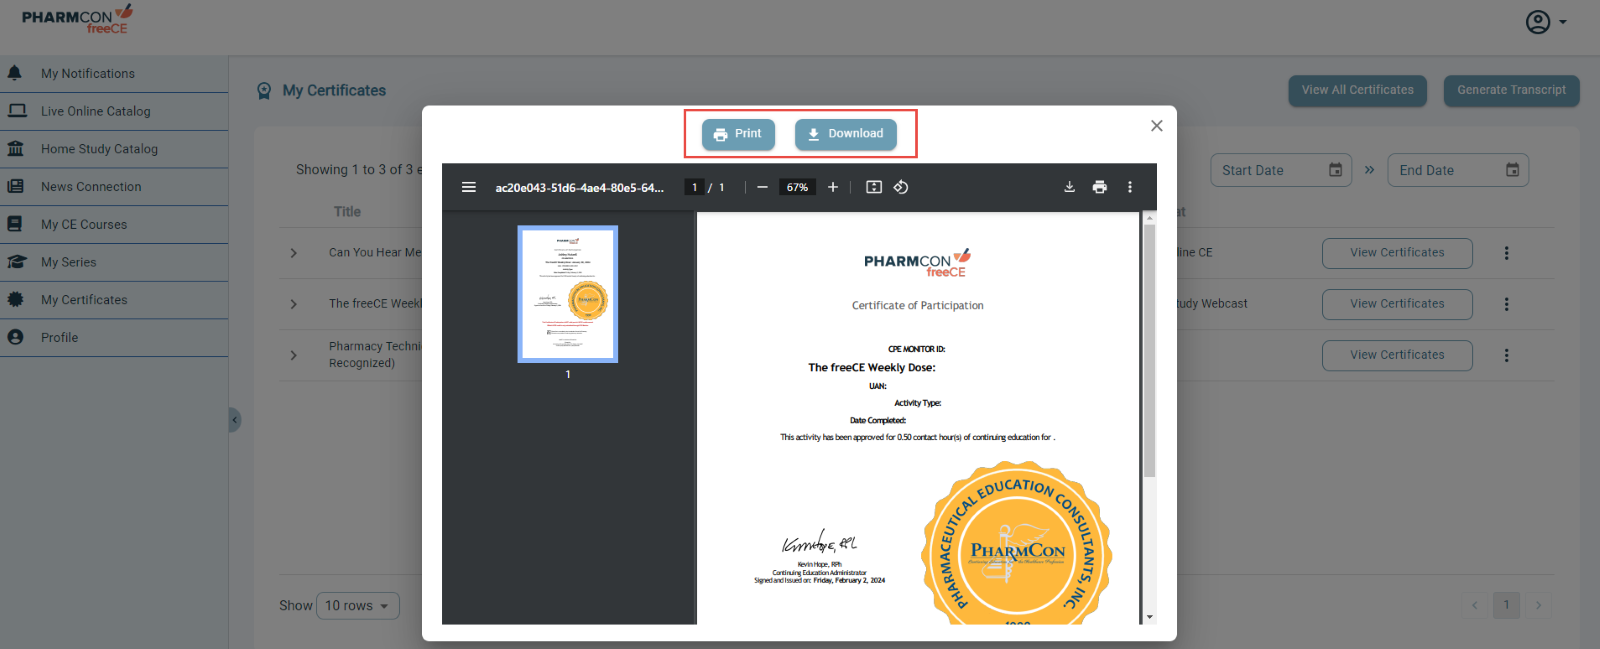Click the notifications bell icon
Image resolution: width=1600 pixels, height=649 pixels.
point(15,73)
